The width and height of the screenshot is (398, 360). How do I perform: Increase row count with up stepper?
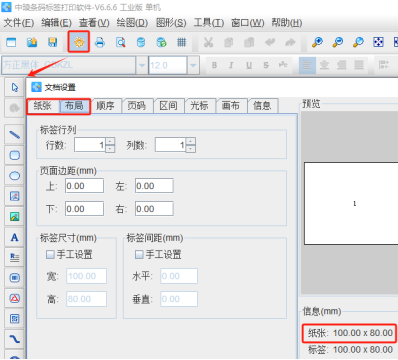(110, 141)
